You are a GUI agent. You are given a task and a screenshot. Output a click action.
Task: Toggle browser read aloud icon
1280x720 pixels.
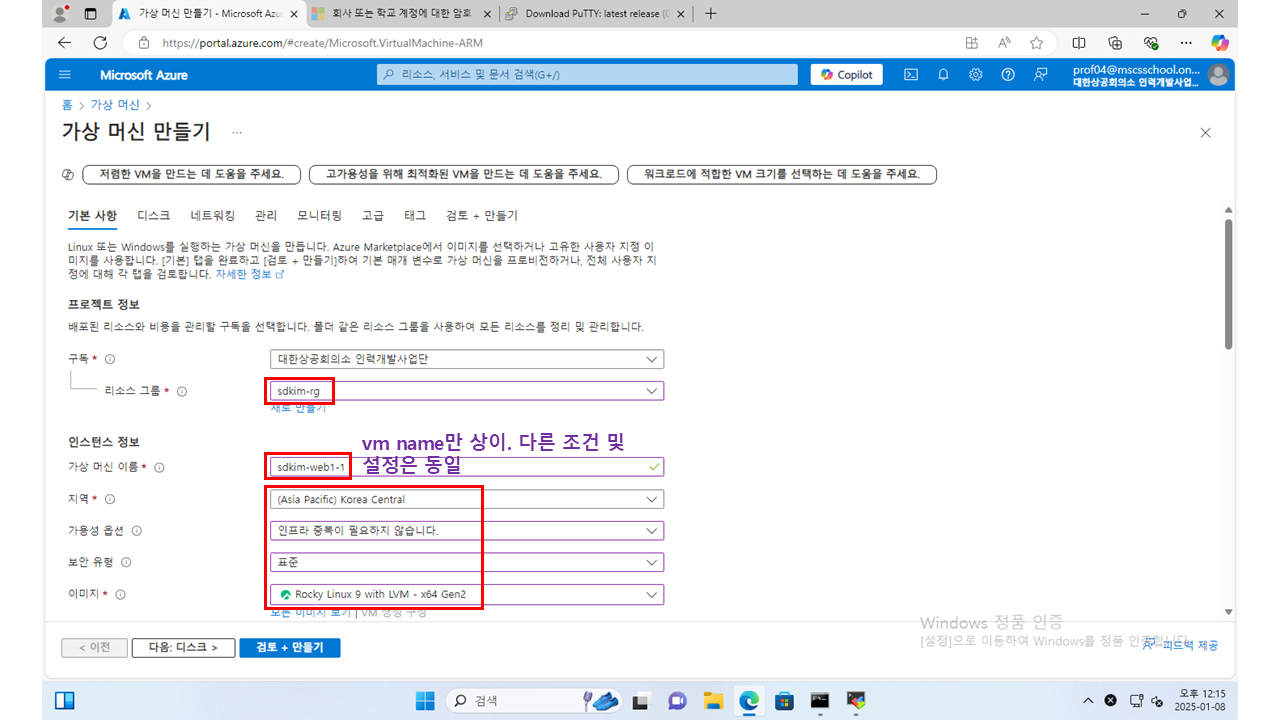[x=1004, y=43]
